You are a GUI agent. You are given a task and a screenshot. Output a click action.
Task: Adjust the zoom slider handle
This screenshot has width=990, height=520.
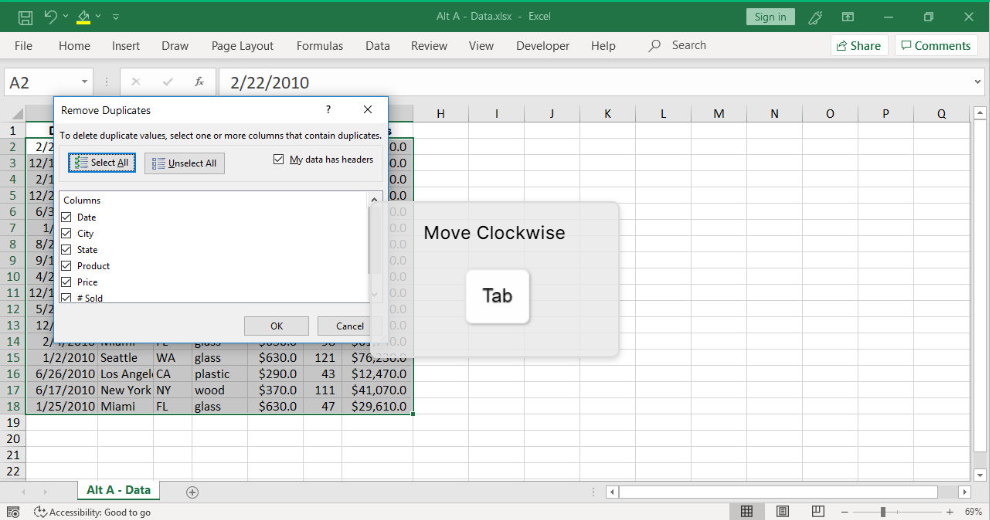tap(883, 512)
